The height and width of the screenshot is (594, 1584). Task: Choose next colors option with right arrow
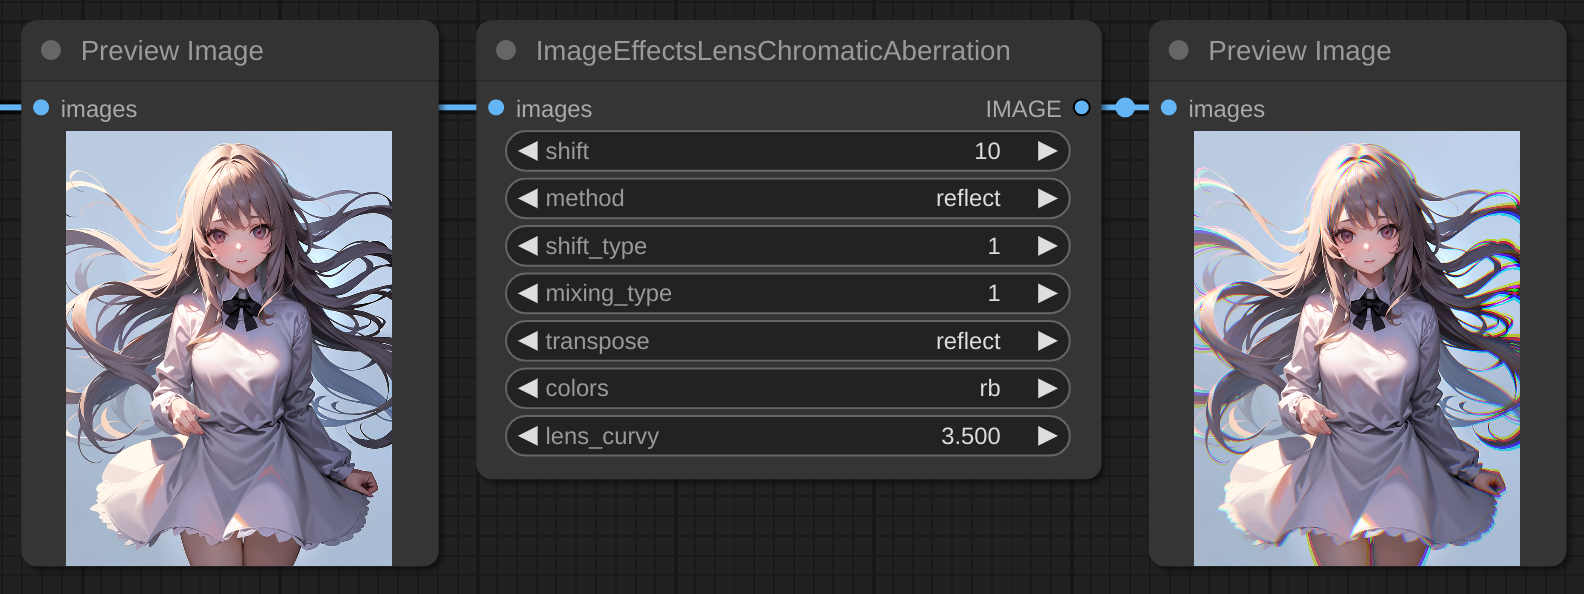pyautogui.click(x=1047, y=388)
